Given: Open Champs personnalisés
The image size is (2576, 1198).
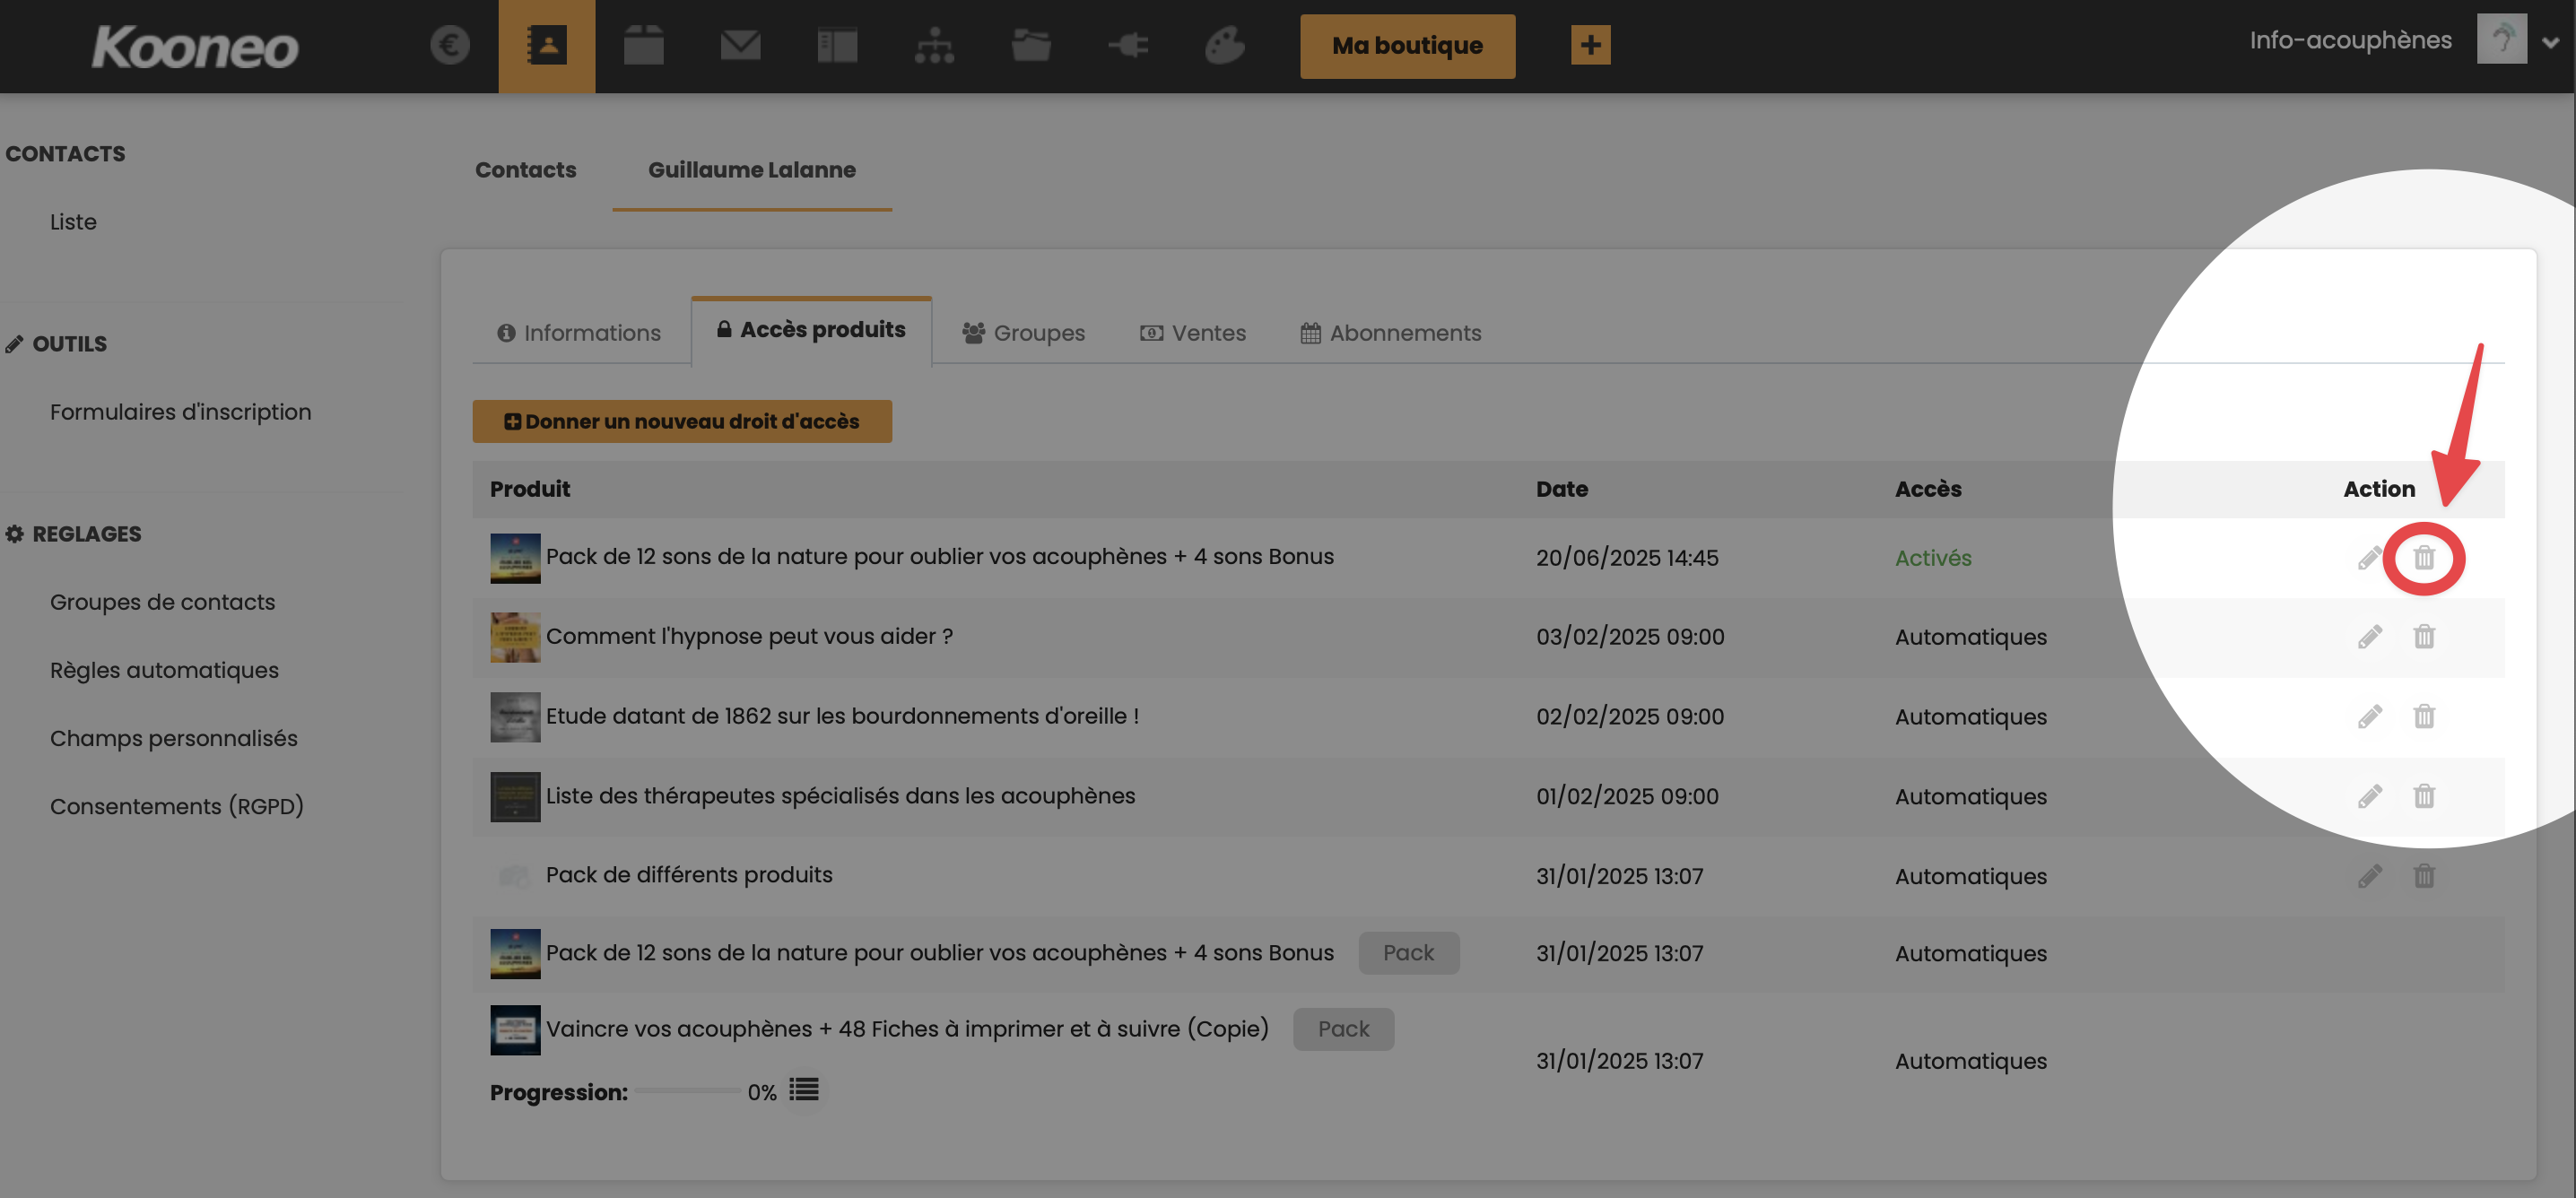Looking at the screenshot, I should point(173,738).
